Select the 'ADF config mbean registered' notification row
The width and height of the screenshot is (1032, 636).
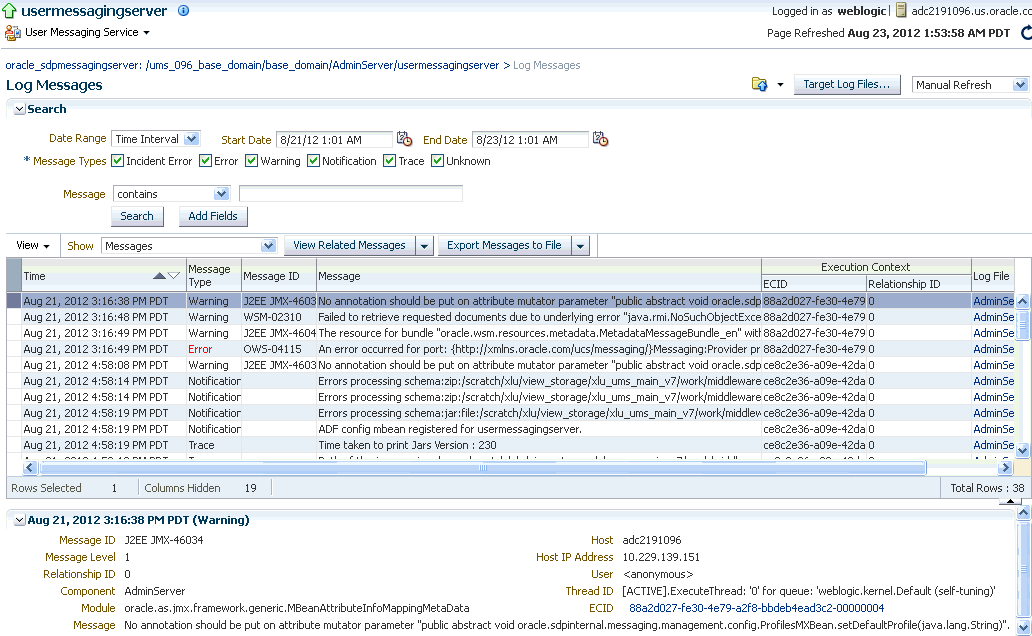pos(510,429)
